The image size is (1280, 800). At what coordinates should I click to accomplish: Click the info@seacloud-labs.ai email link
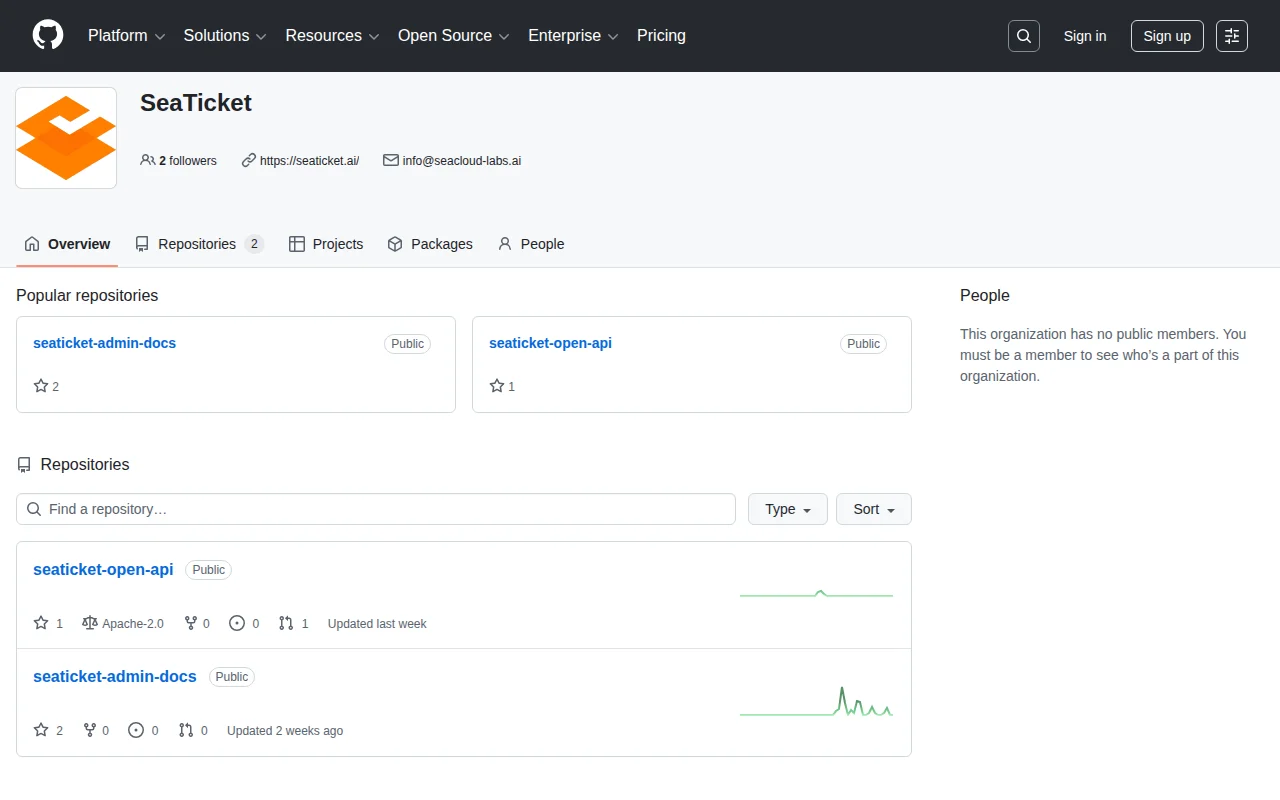(462, 160)
